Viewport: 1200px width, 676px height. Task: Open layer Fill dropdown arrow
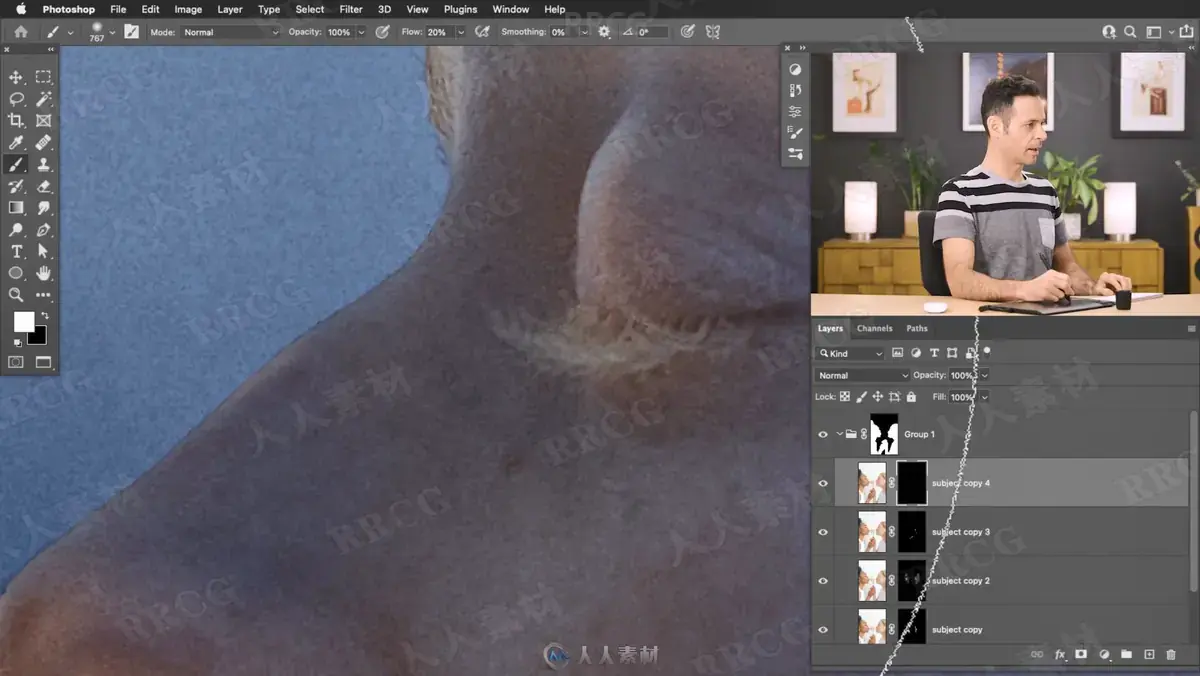click(984, 397)
